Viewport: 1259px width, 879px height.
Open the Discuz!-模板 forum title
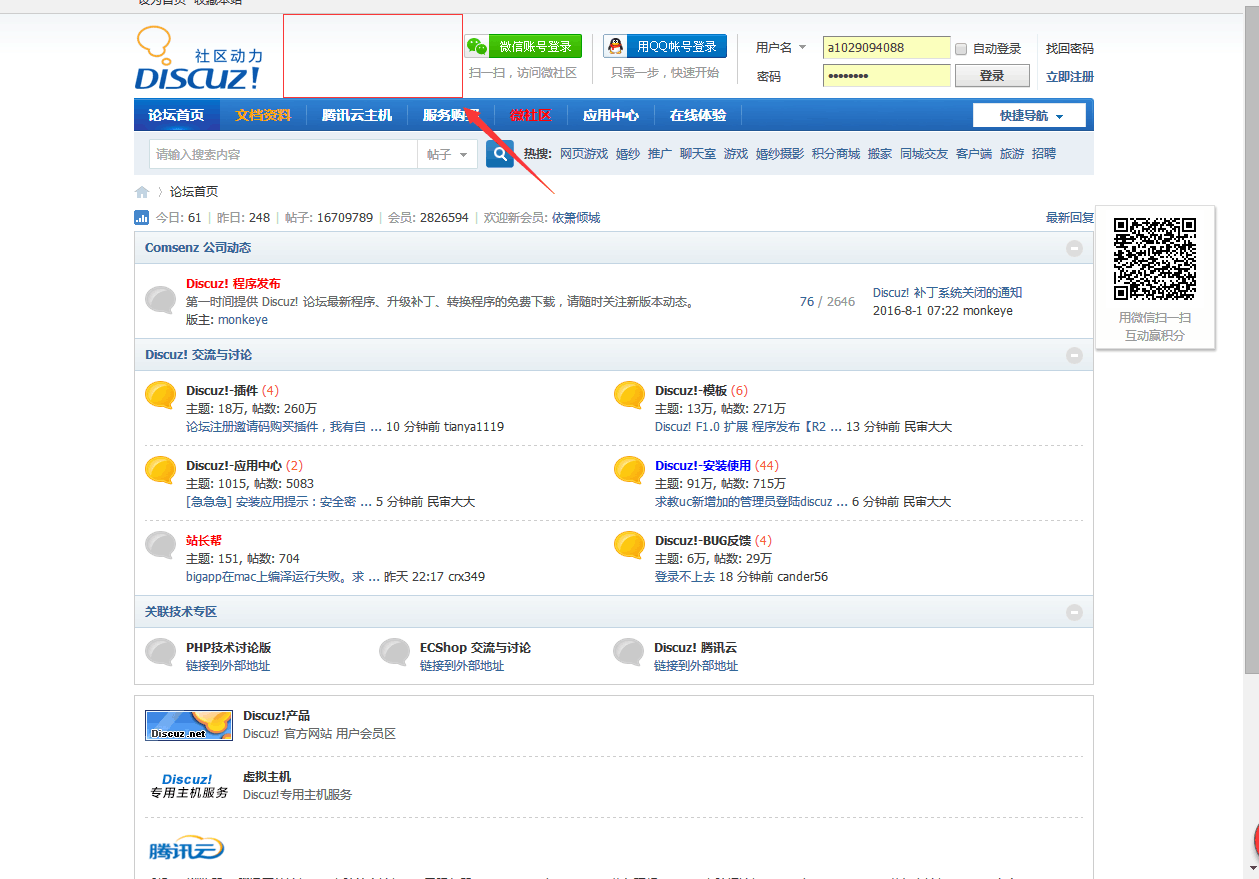pyautogui.click(x=691, y=391)
